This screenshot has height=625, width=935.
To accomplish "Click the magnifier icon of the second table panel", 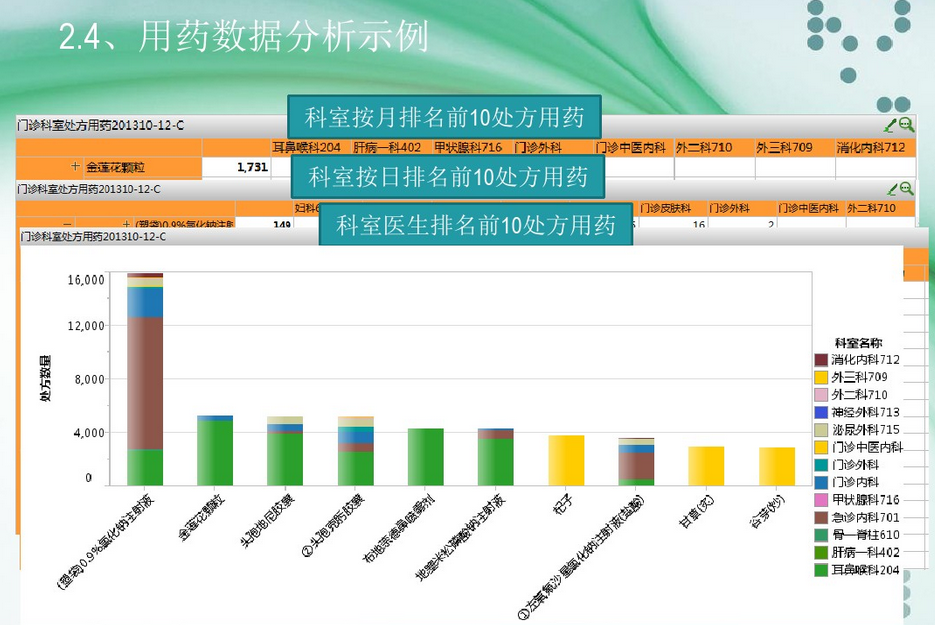I will pyautogui.click(x=906, y=188).
